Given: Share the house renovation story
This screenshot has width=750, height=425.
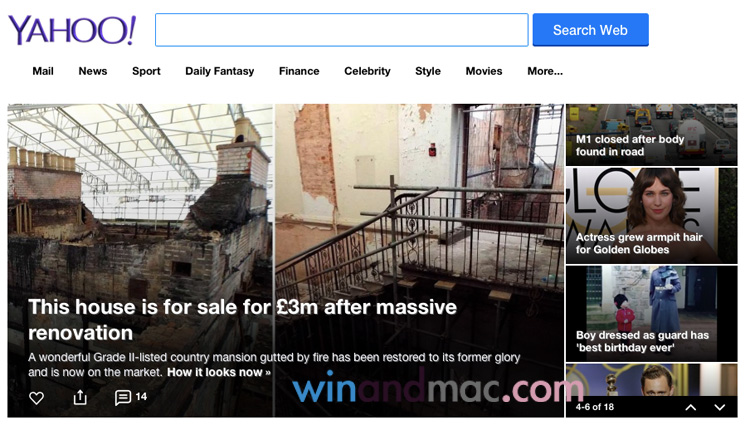Looking at the screenshot, I should (80, 397).
